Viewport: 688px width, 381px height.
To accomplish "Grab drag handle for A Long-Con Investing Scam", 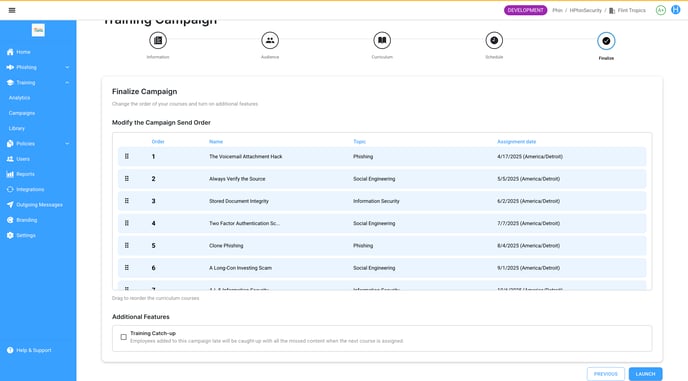I will [127, 268].
